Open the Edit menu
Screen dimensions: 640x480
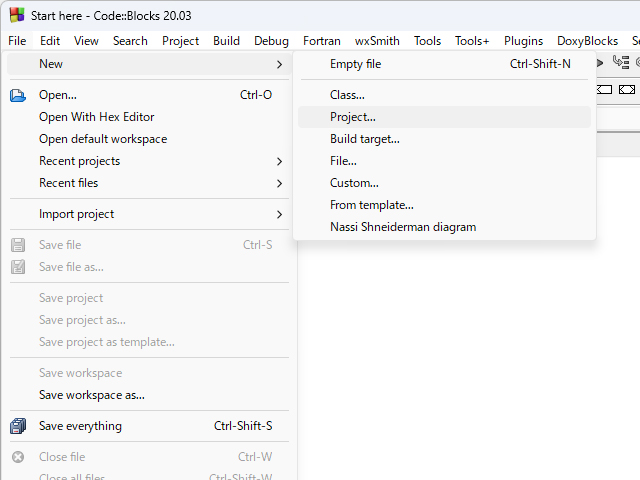point(50,41)
